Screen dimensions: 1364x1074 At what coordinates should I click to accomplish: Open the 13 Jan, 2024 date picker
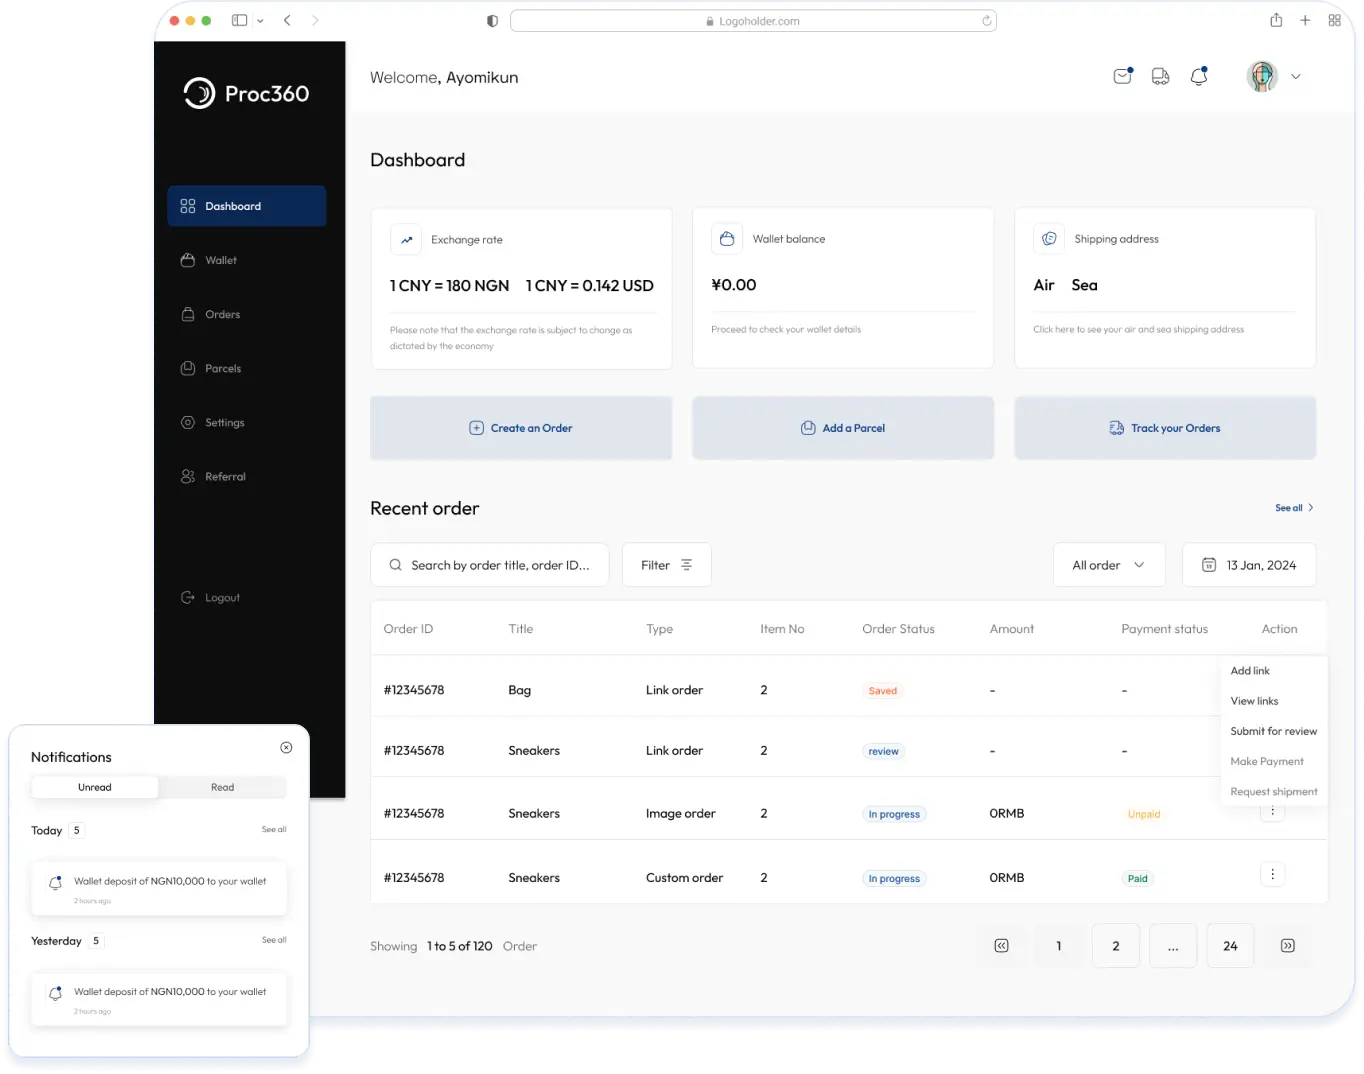click(x=1249, y=564)
